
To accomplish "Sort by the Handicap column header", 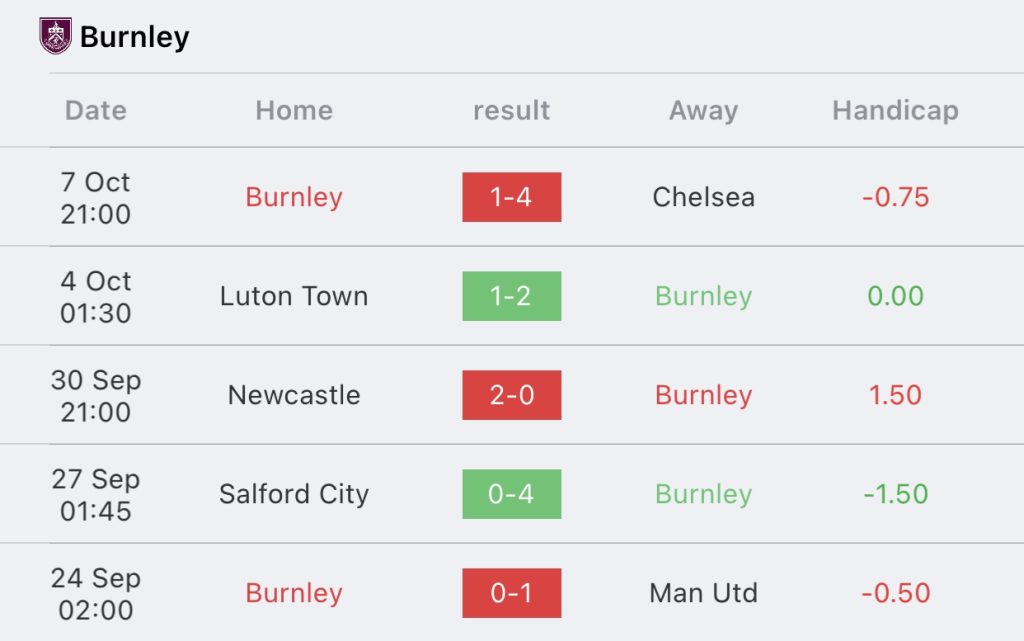I will pos(895,110).
